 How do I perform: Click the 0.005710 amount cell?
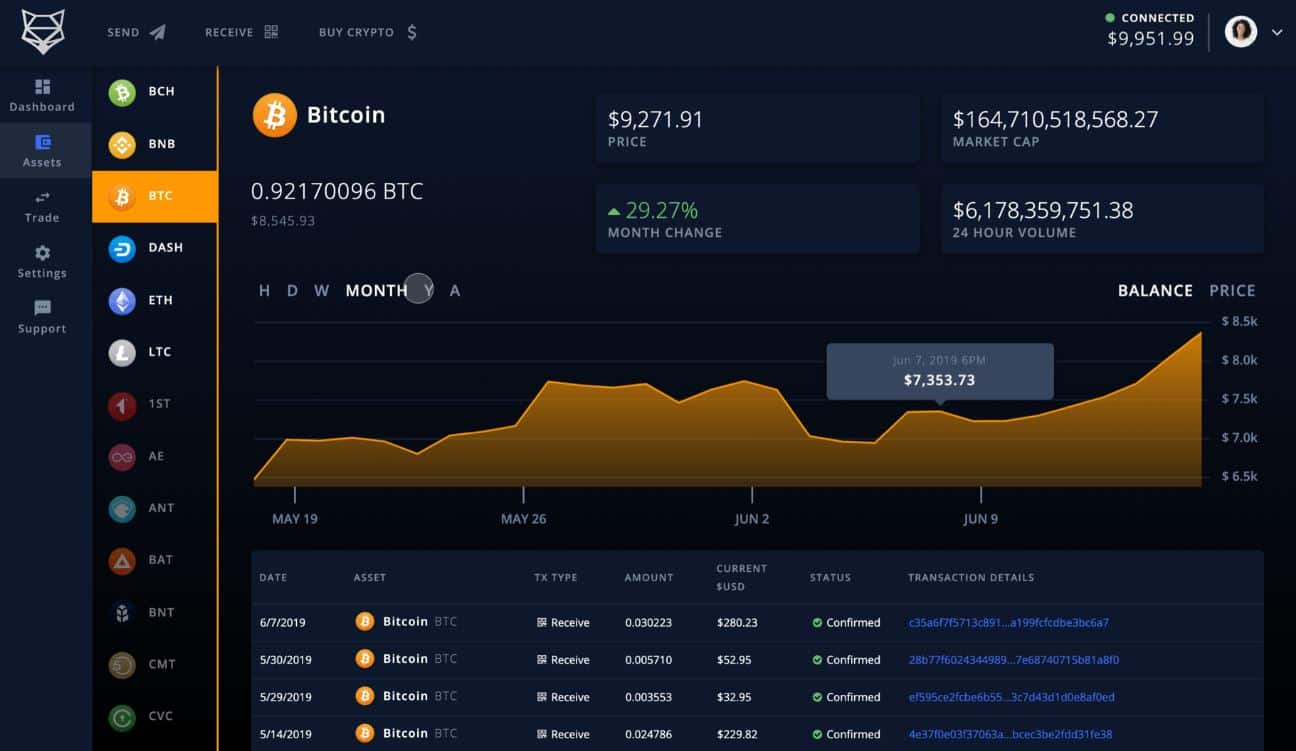pos(648,660)
